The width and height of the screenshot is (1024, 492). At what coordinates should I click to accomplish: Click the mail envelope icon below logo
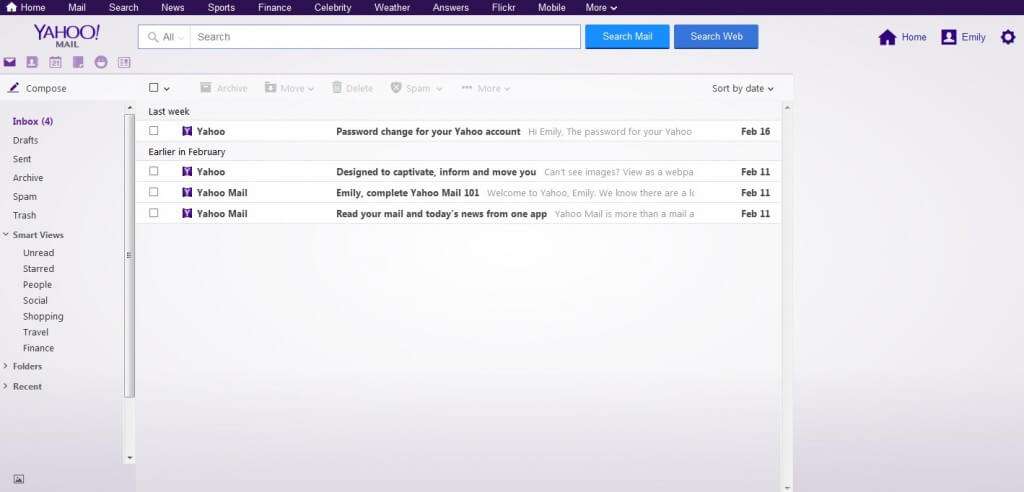pos(10,62)
